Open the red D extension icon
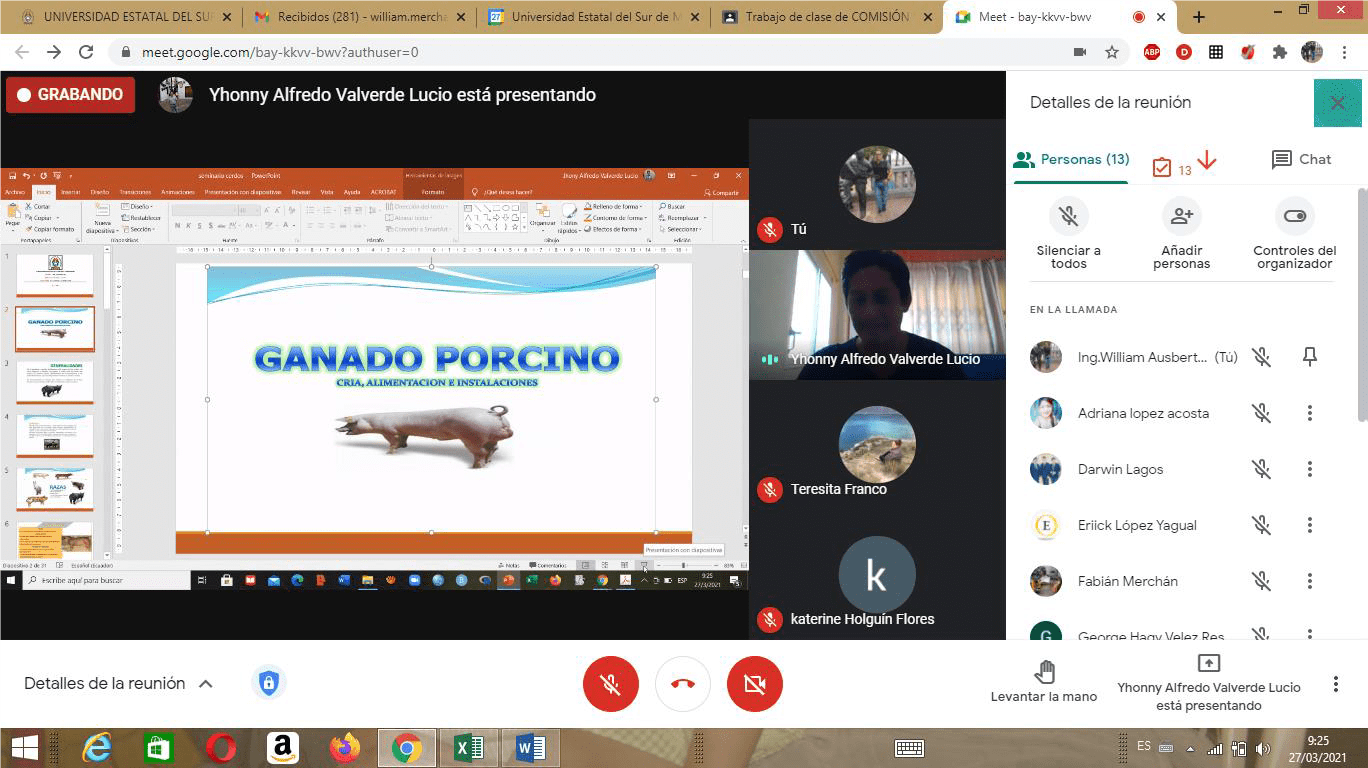 pyautogui.click(x=1184, y=52)
